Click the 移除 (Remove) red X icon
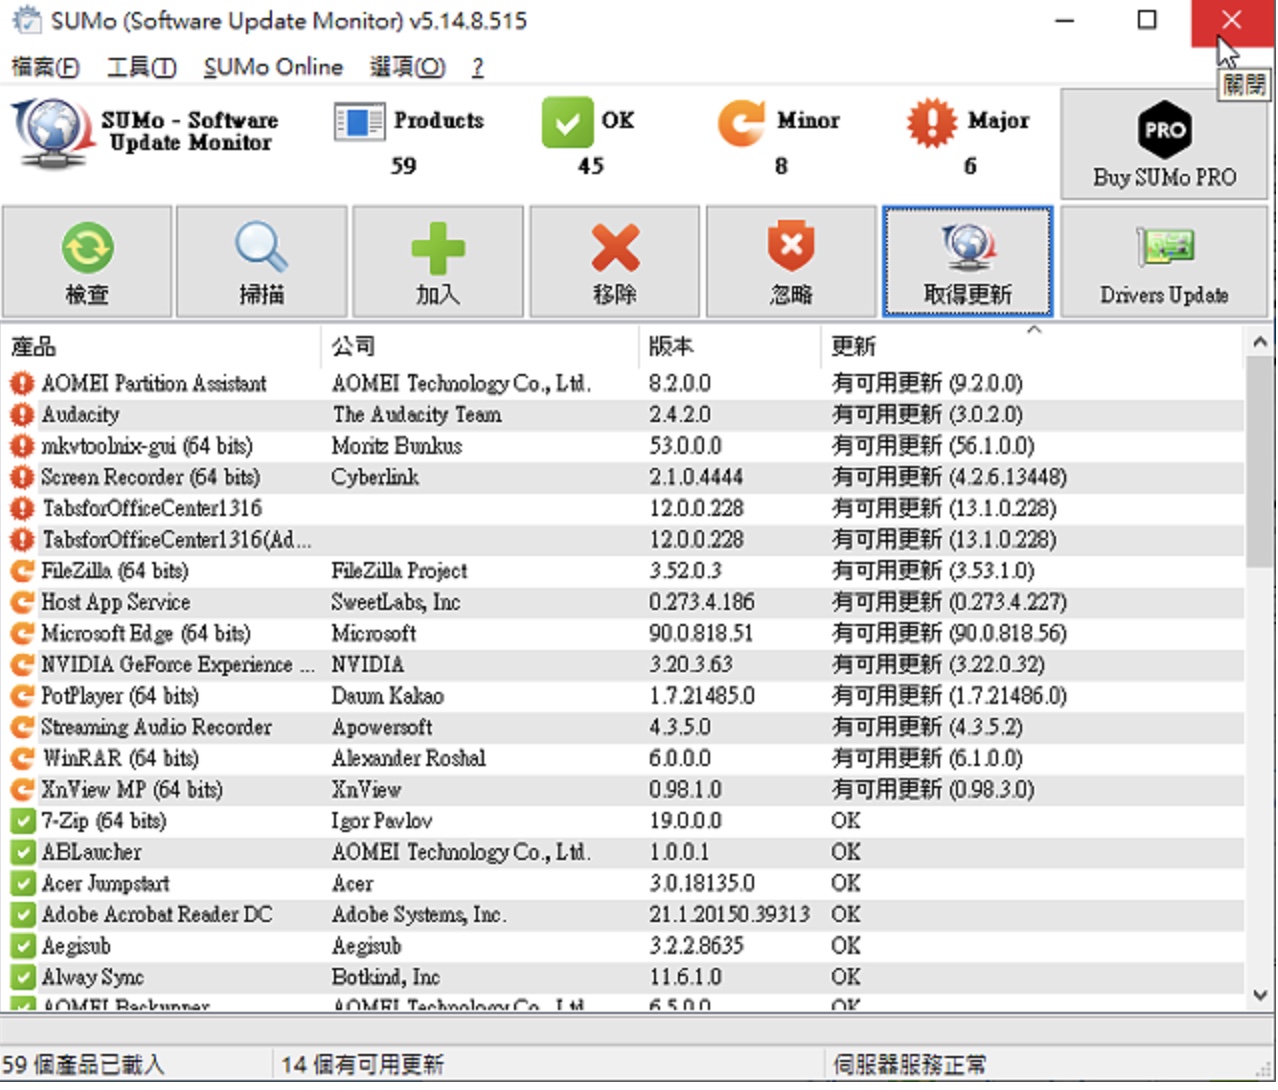The width and height of the screenshot is (1278, 1090). coord(615,247)
